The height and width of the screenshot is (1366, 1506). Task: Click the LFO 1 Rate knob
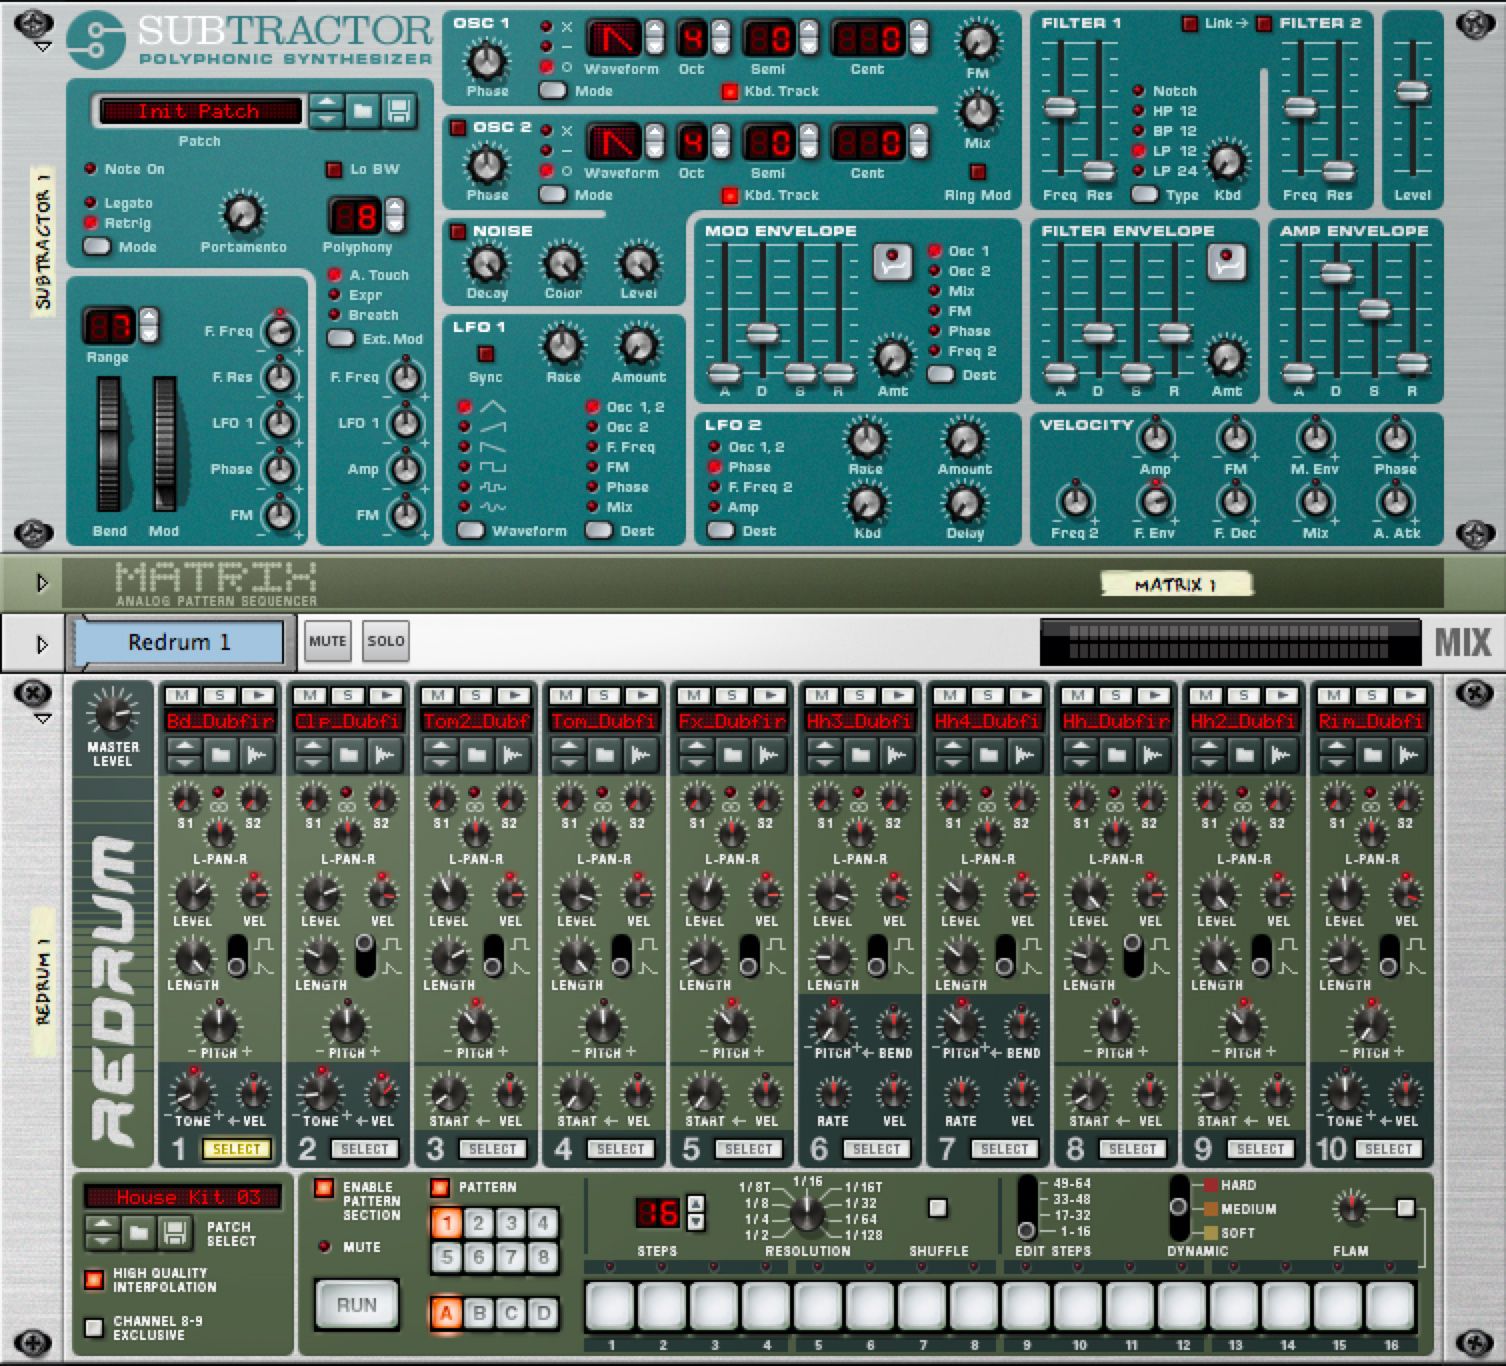pos(562,345)
